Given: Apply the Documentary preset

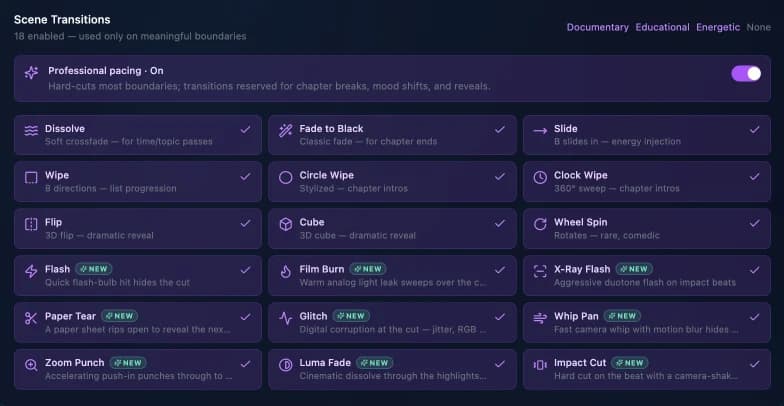Looking at the screenshot, I should 598,28.
